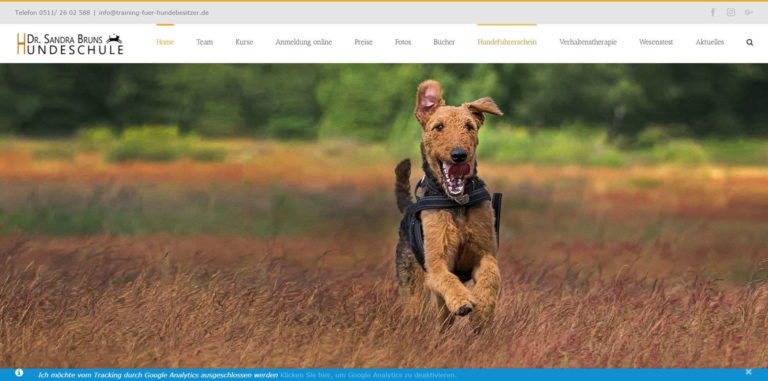The height and width of the screenshot is (381, 768).
Task: Click the info icon in the blue bar
Action: click(19, 373)
